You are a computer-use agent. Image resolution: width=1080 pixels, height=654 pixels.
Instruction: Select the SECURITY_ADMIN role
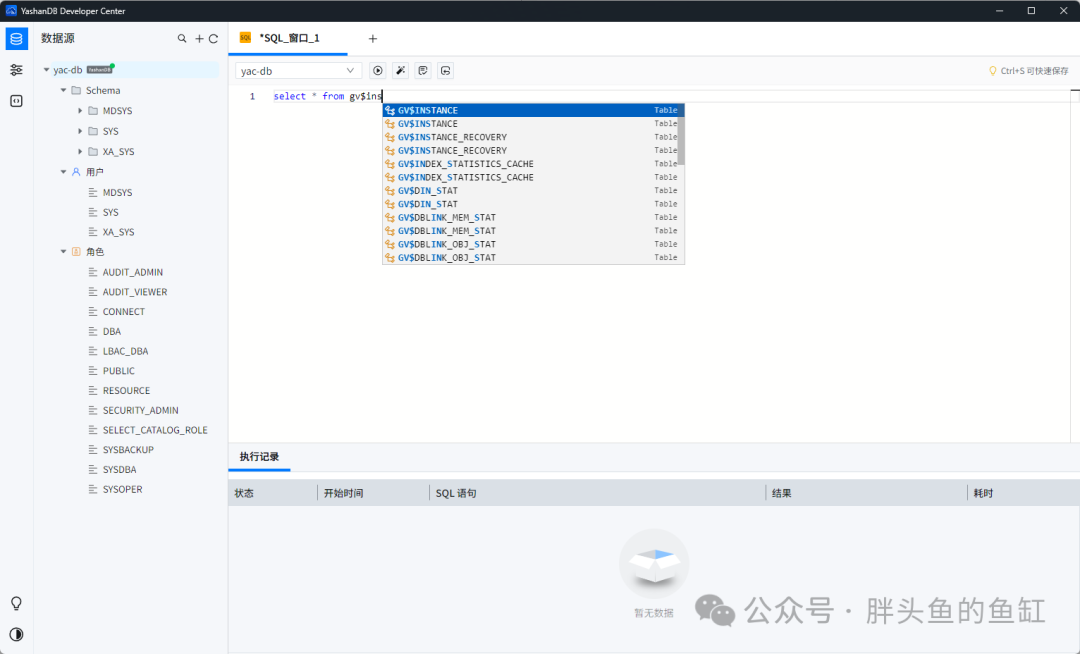(141, 410)
